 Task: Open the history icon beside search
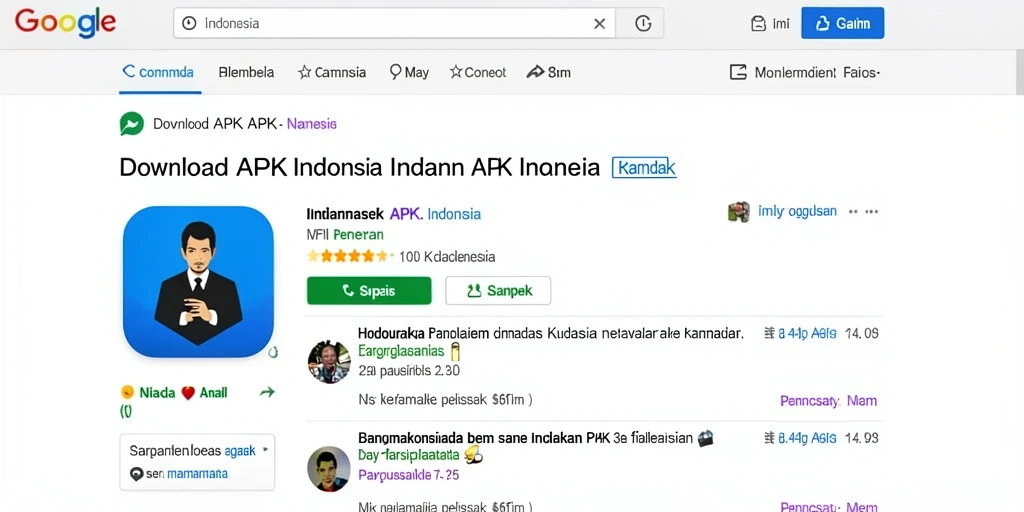pyautogui.click(x=643, y=24)
